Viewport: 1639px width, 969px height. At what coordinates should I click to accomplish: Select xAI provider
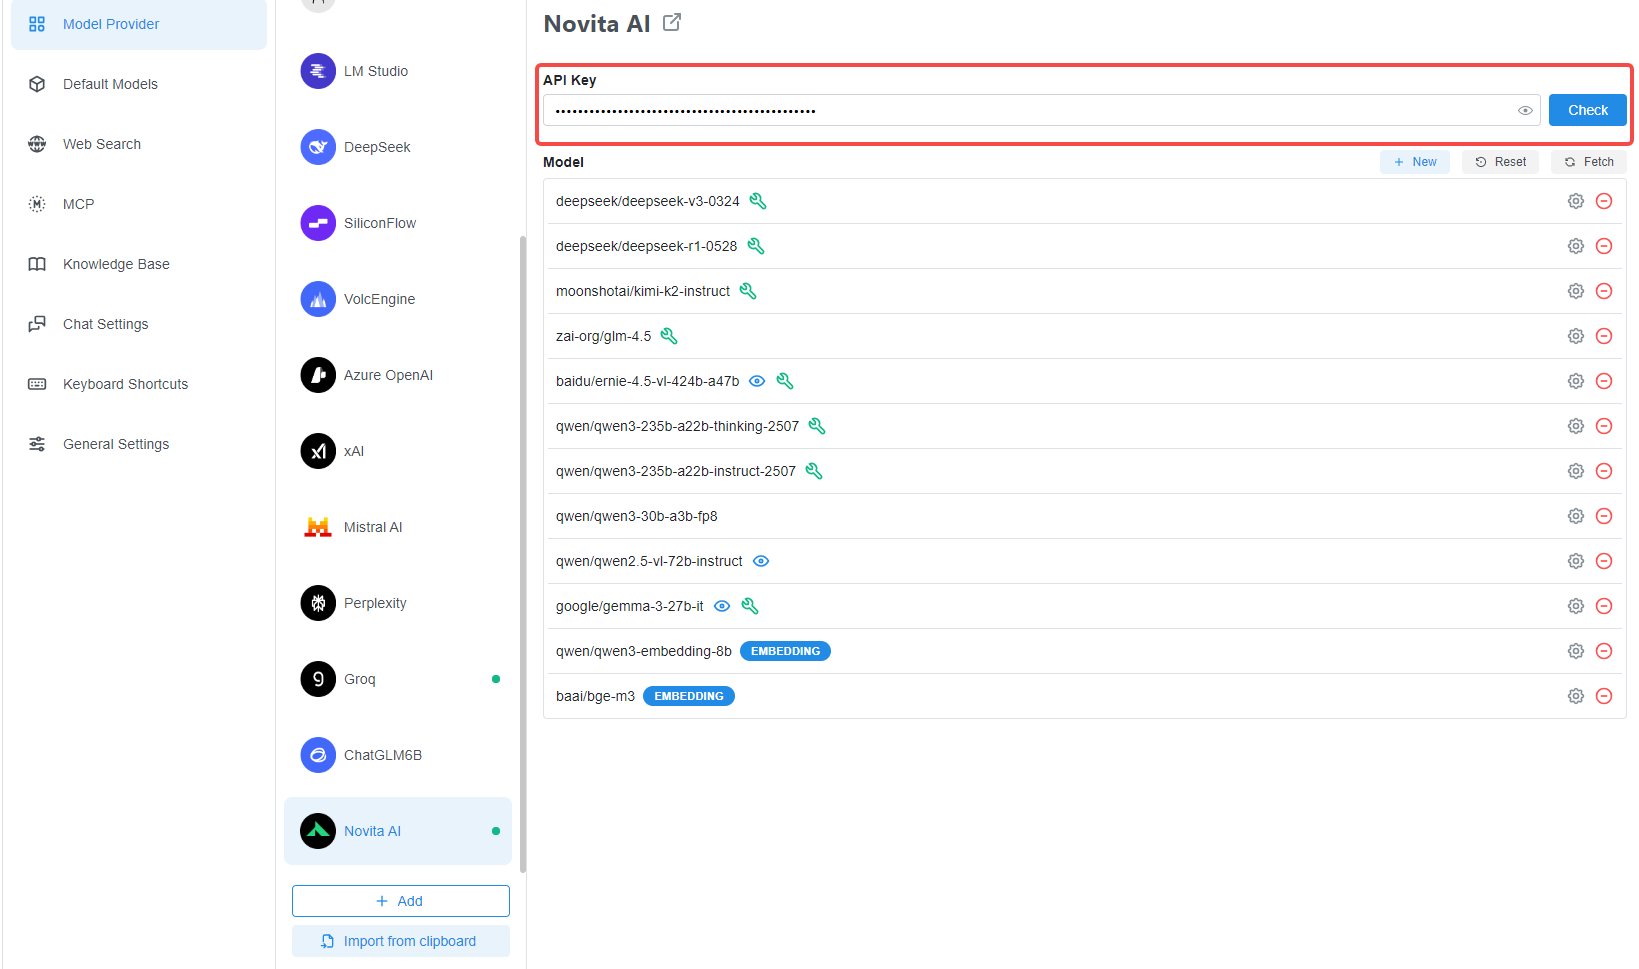point(398,451)
